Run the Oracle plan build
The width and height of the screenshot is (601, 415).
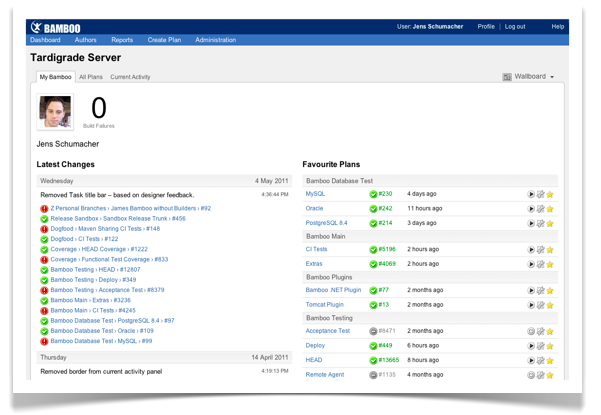click(531, 209)
